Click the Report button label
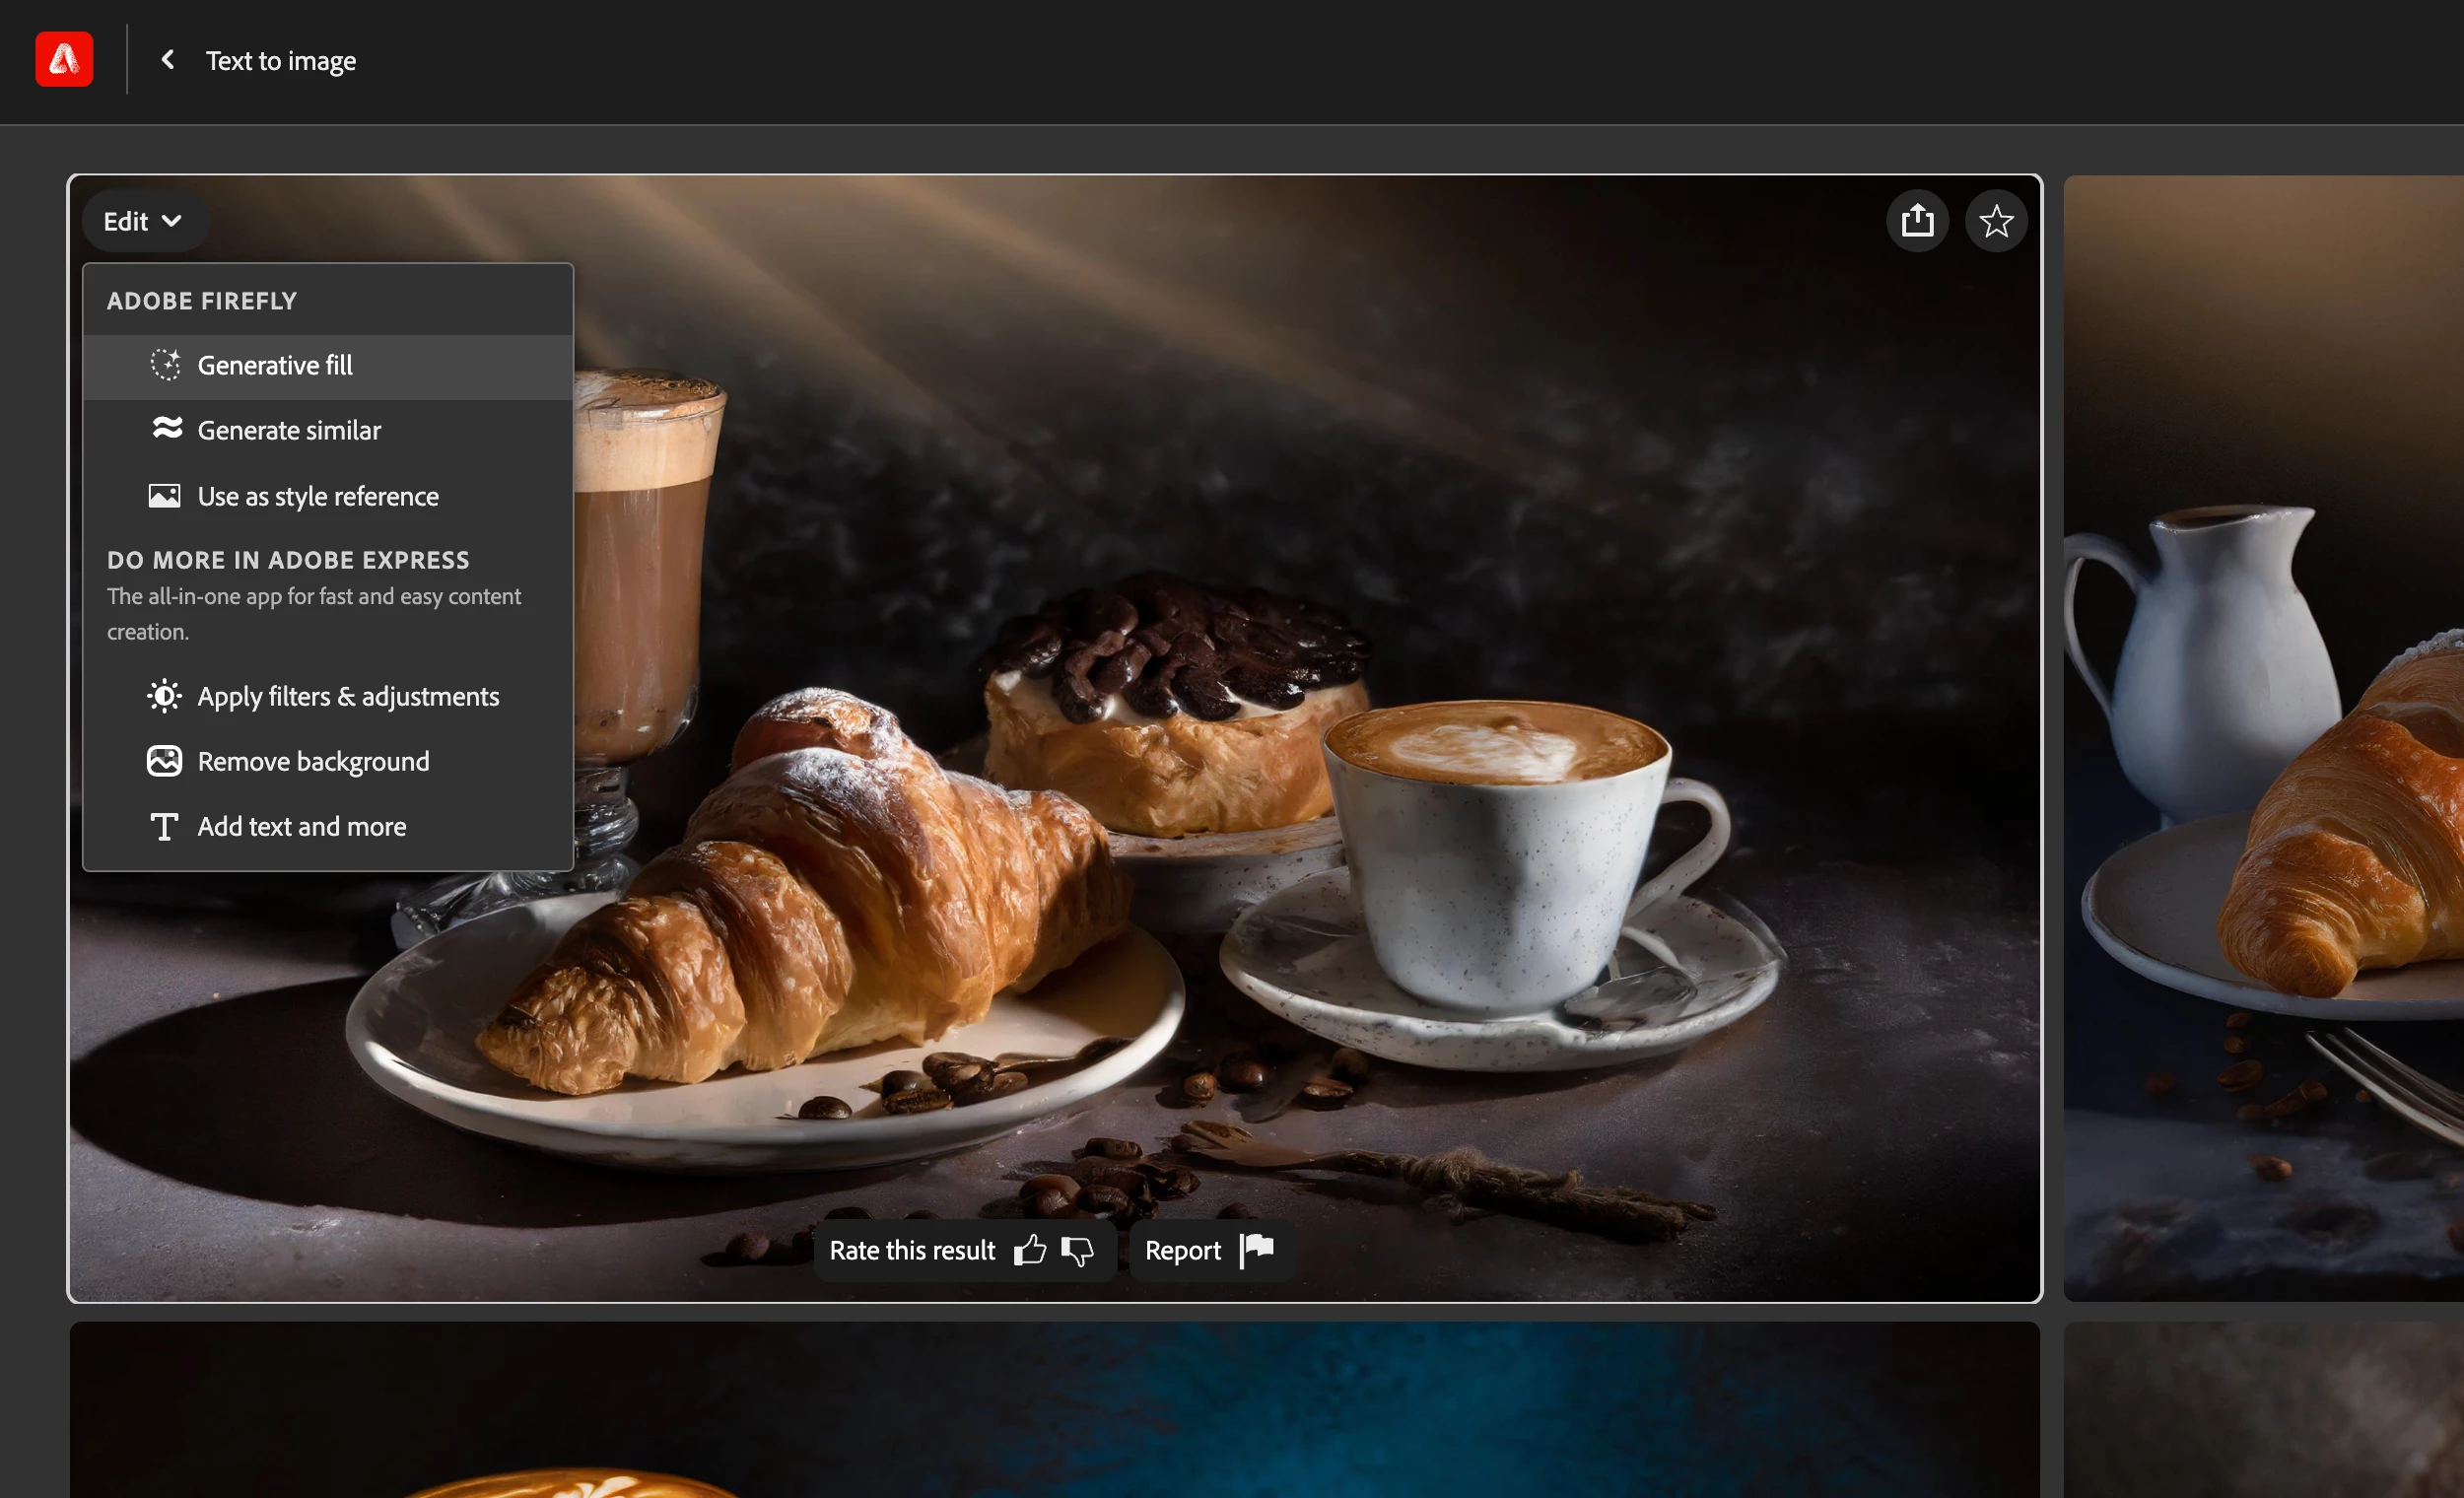 [1182, 1250]
